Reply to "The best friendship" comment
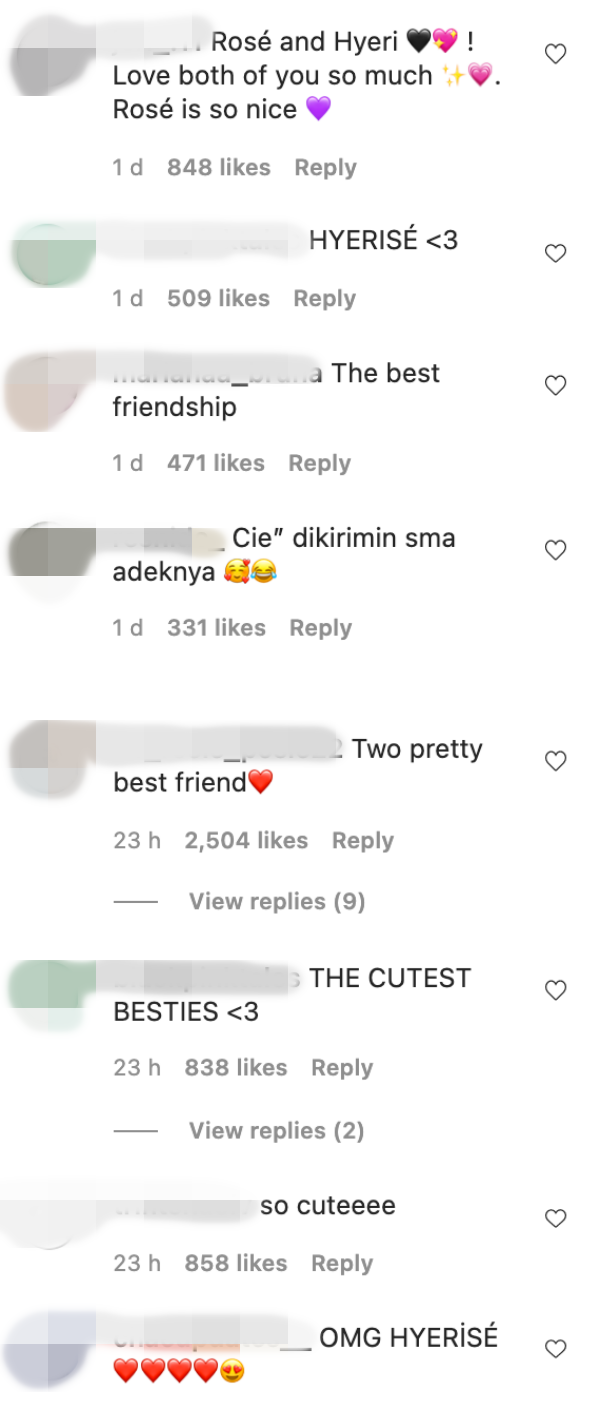Screen dimensions: 600x1412 coord(320,463)
